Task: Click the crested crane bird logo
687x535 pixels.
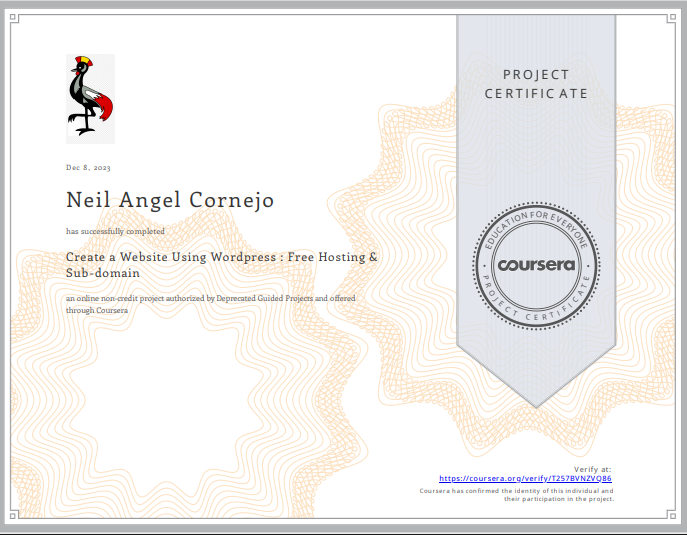Action: point(90,97)
